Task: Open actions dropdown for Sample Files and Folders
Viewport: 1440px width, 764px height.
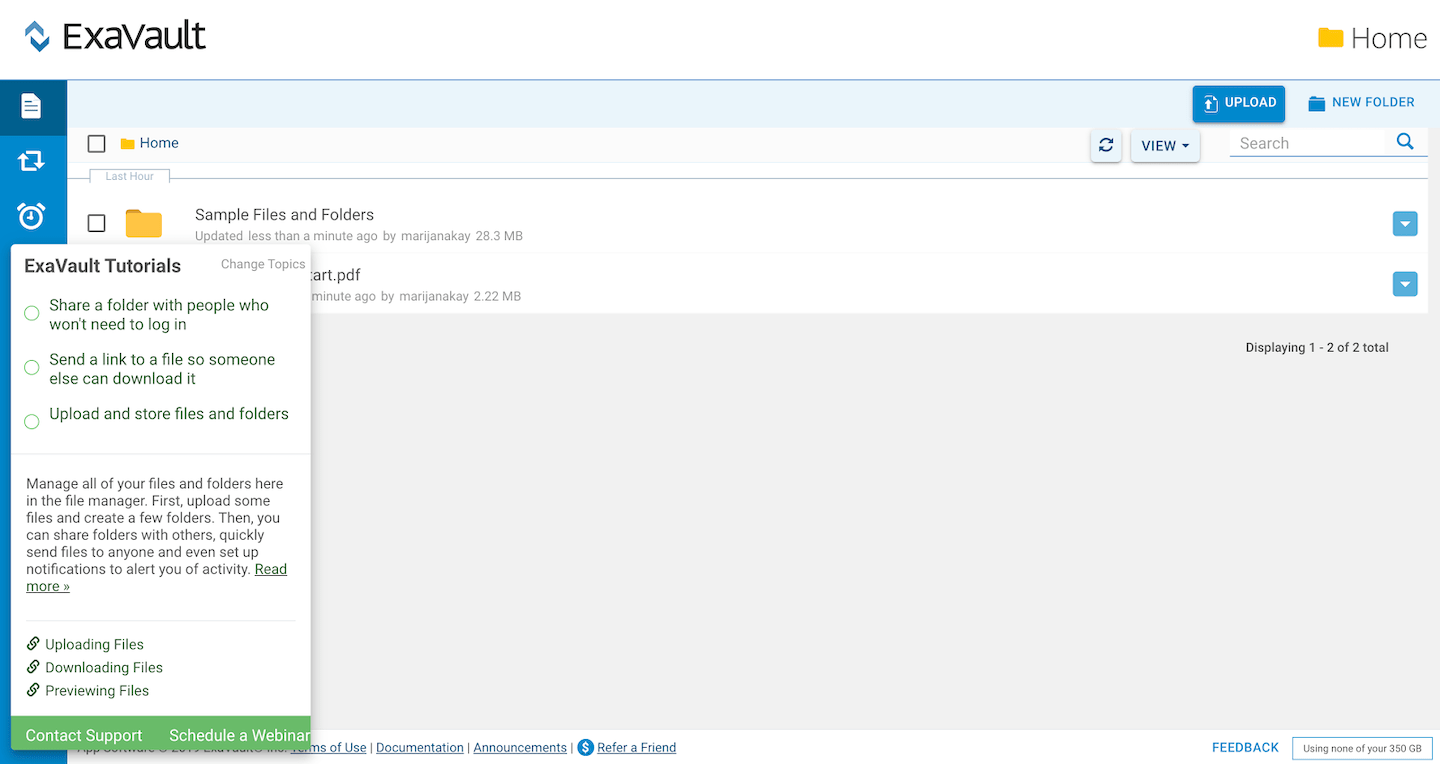Action: 1405,224
